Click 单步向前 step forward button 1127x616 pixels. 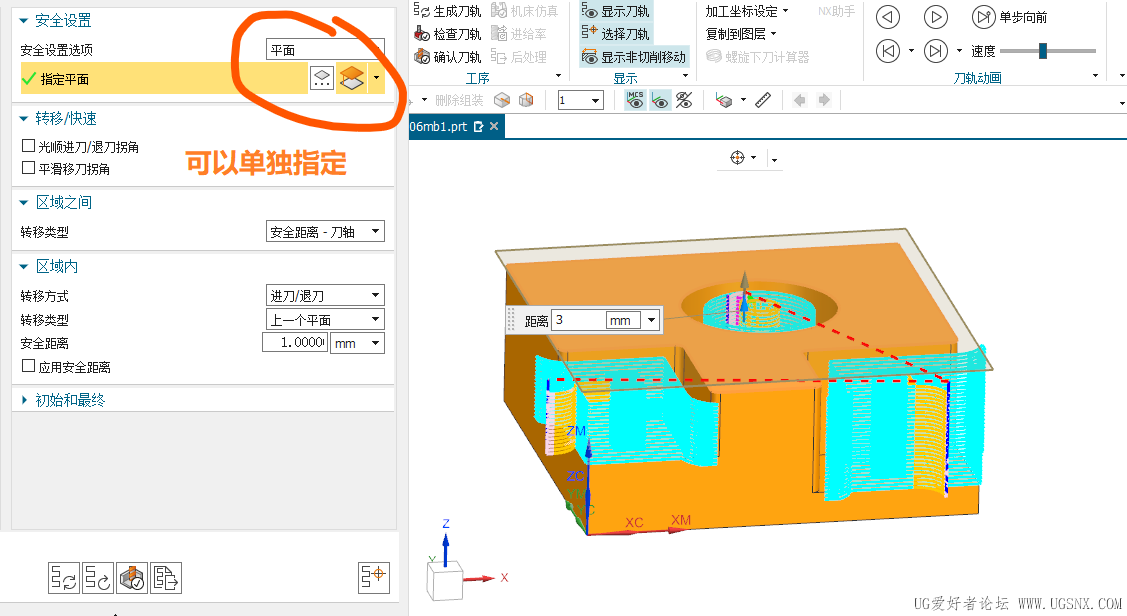point(1009,17)
